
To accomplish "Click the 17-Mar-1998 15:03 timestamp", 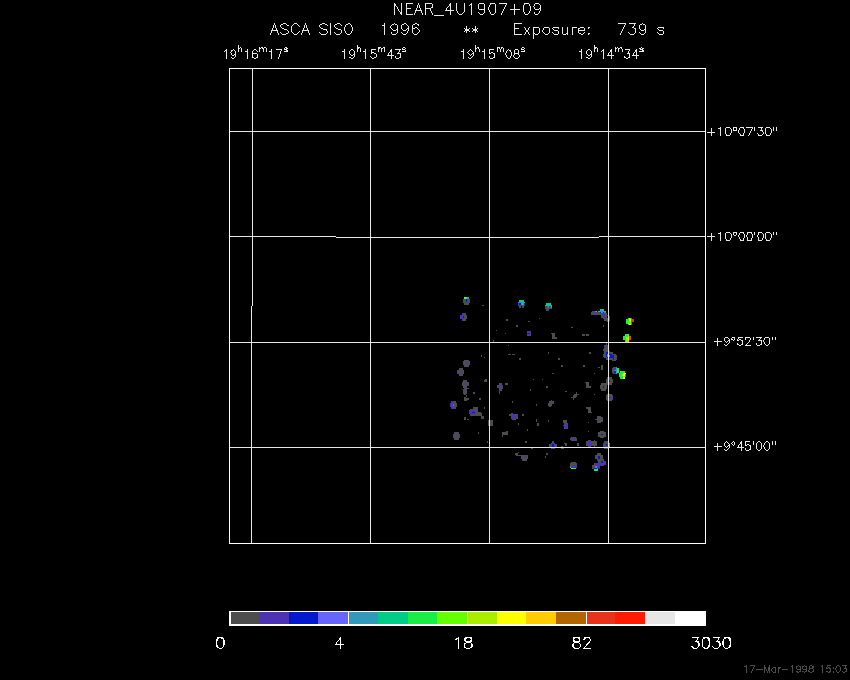I will coord(795,669).
